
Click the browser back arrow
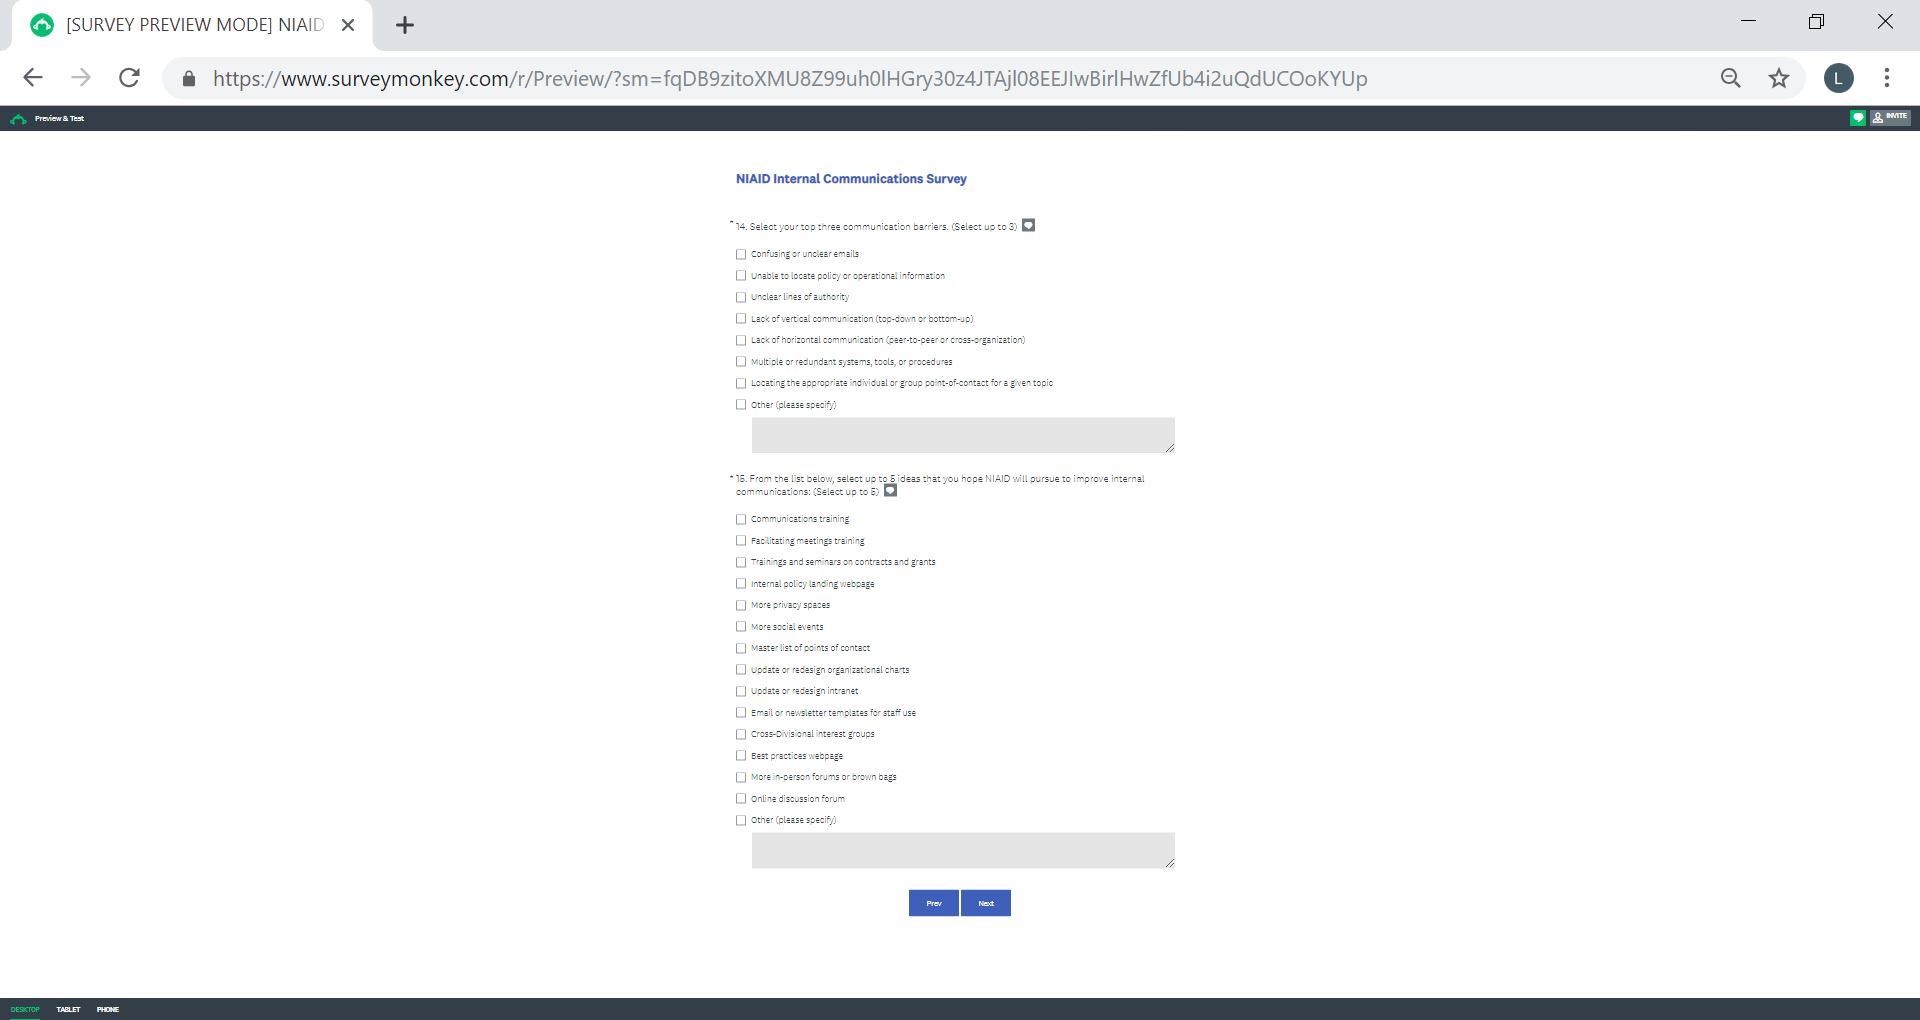click(x=33, y=78)
